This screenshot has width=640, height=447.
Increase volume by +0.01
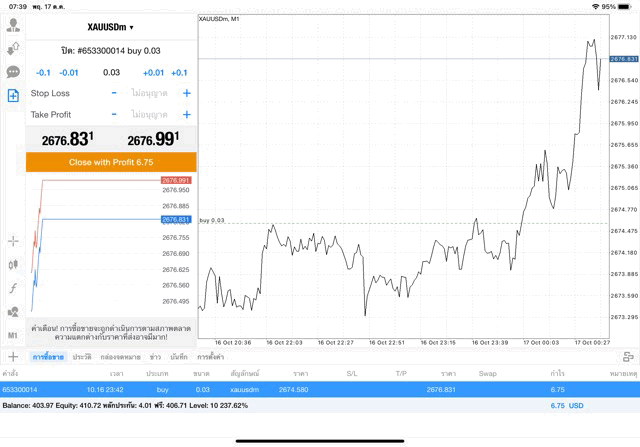click(x=153, y=72)
